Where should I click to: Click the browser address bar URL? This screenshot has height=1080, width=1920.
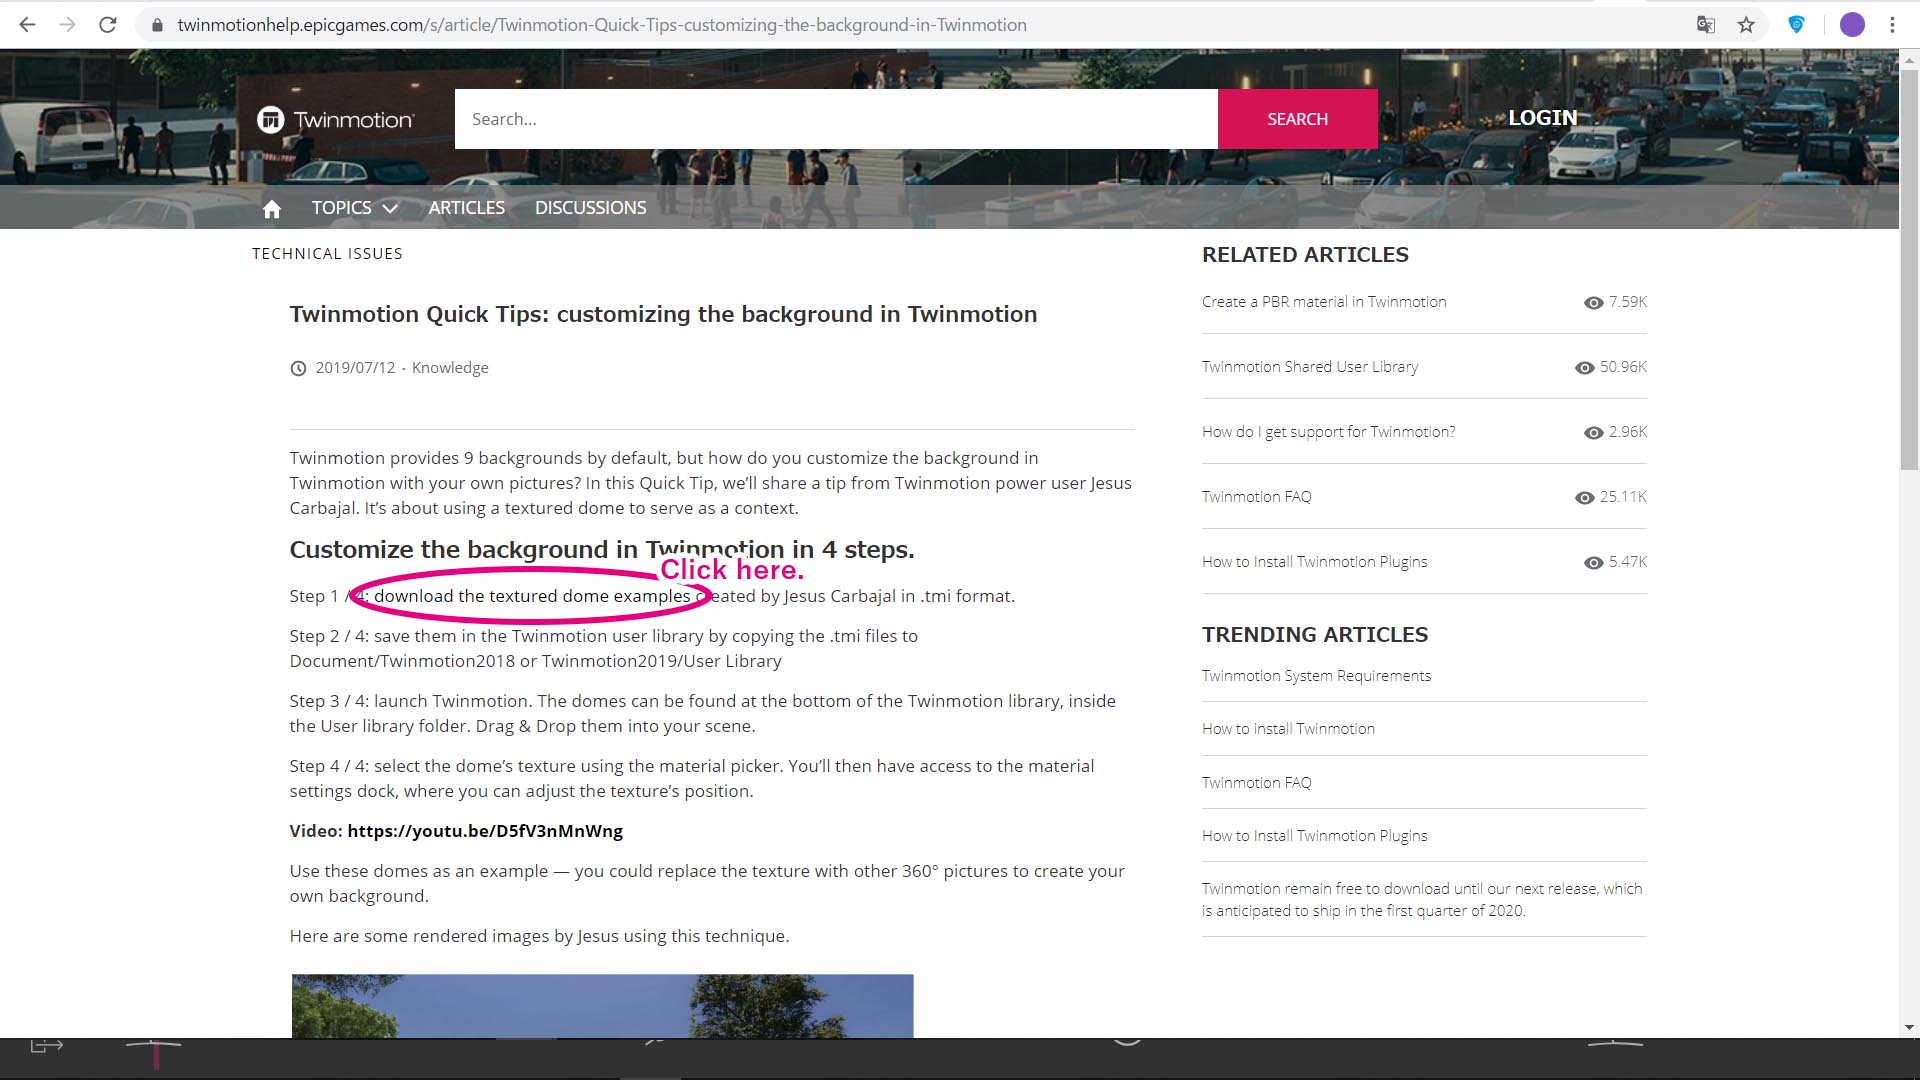coord(602,25)
